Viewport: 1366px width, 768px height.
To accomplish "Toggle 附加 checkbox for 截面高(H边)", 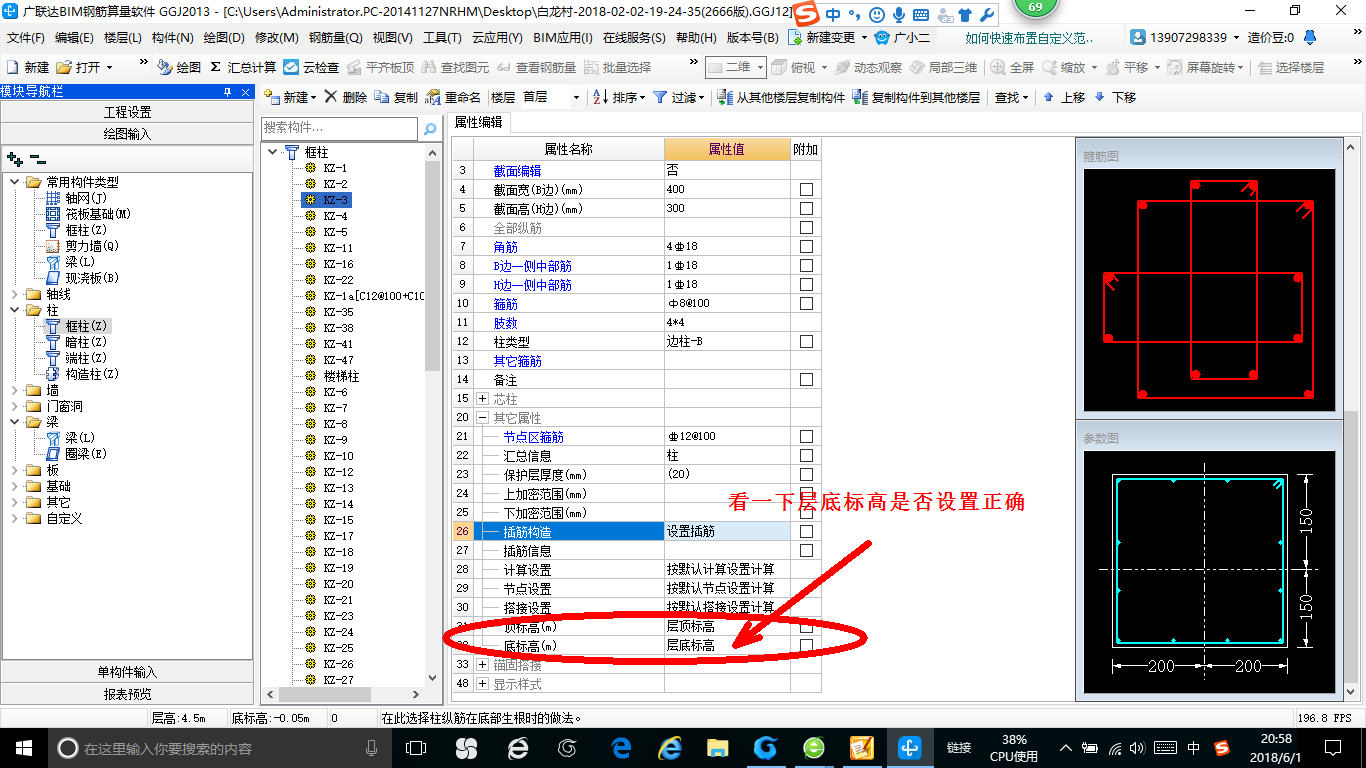I will coord(806,208).
